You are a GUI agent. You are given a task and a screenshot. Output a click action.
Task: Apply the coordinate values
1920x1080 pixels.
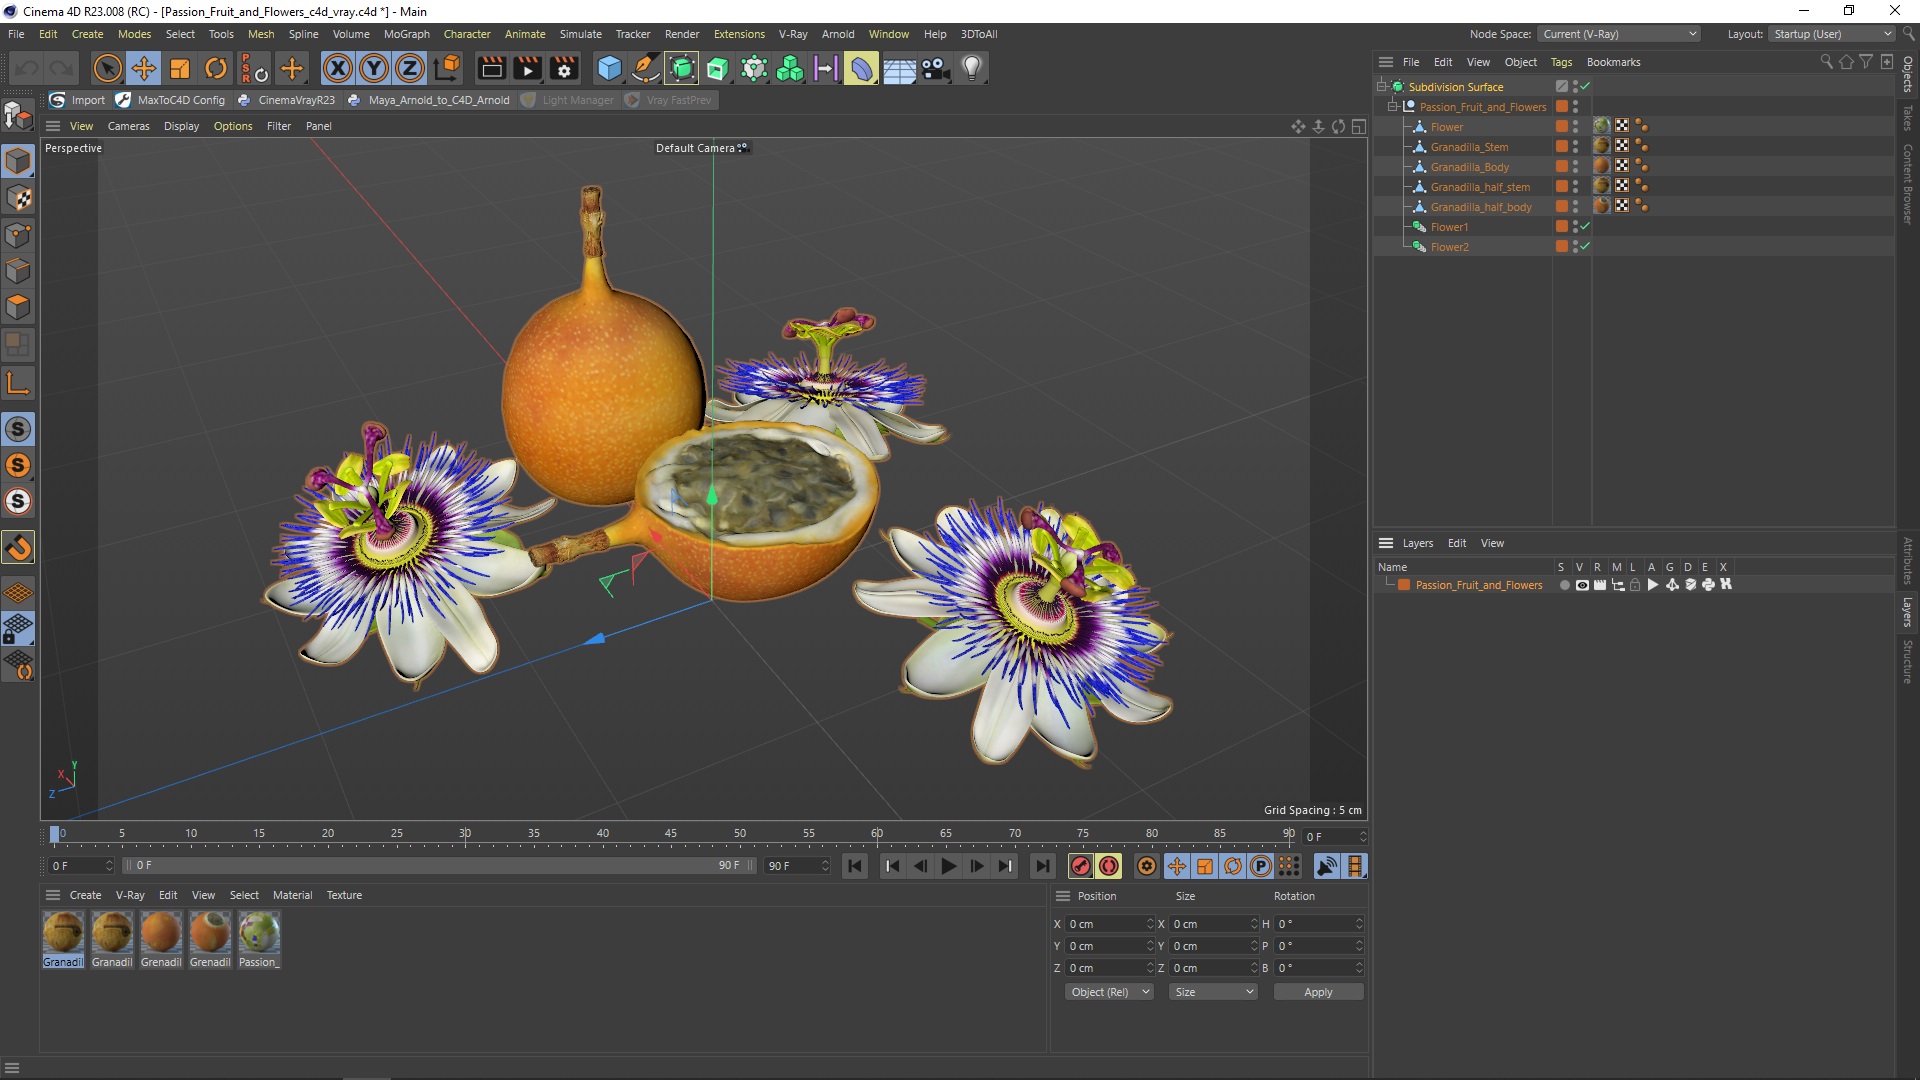(x=1318, y=992)
